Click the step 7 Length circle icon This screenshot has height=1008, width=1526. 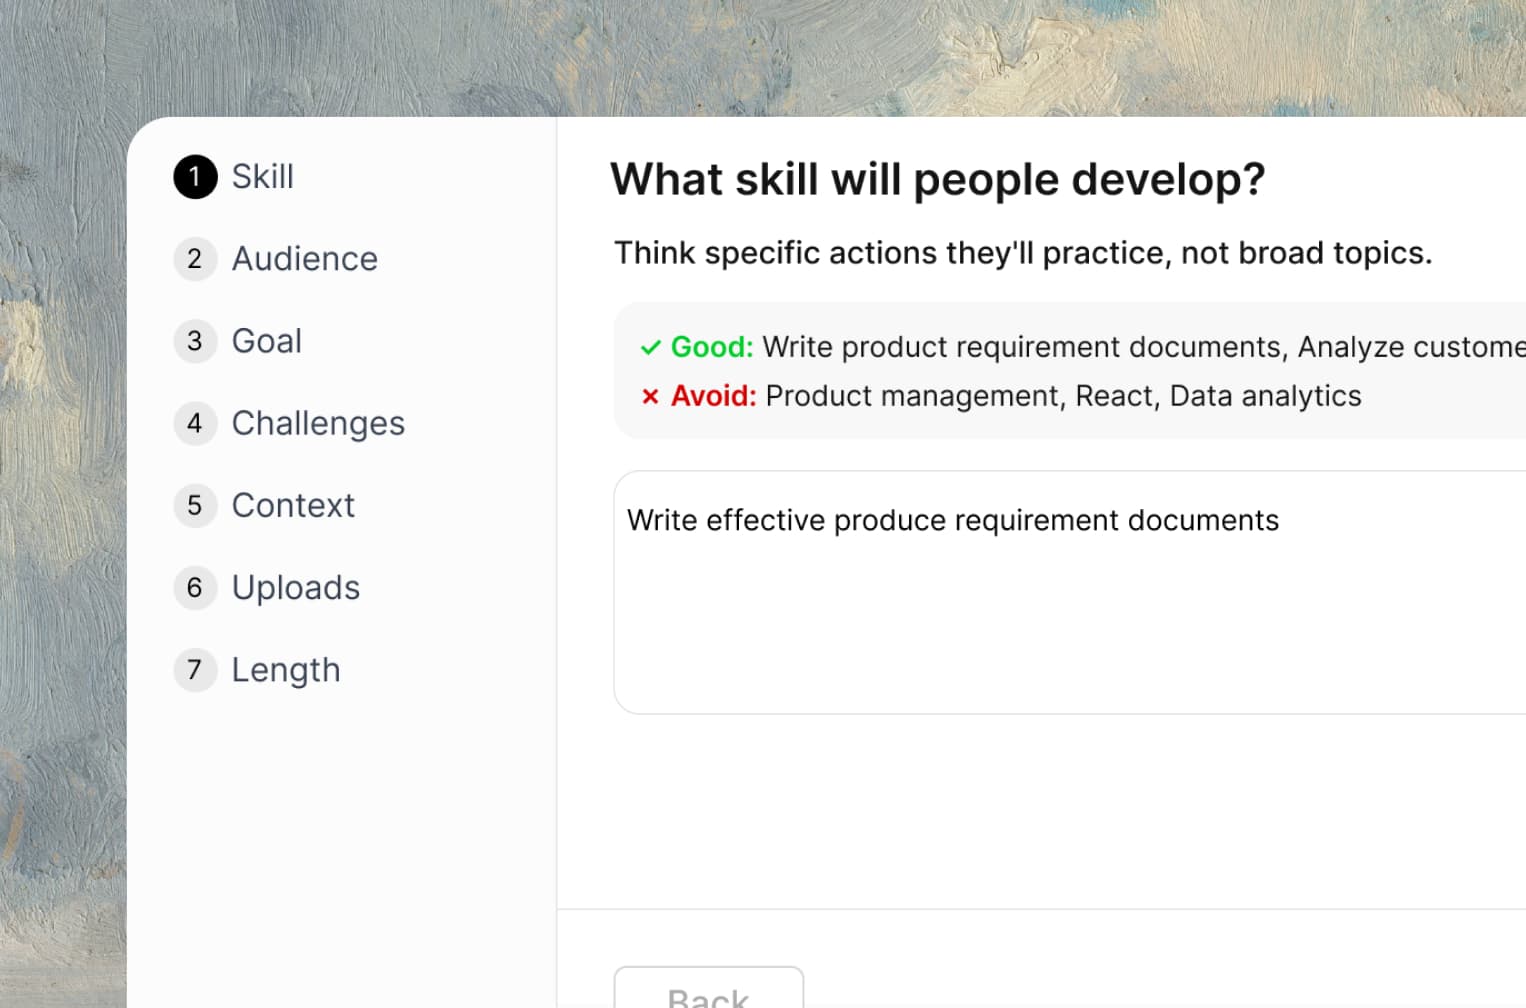[195, 670]
